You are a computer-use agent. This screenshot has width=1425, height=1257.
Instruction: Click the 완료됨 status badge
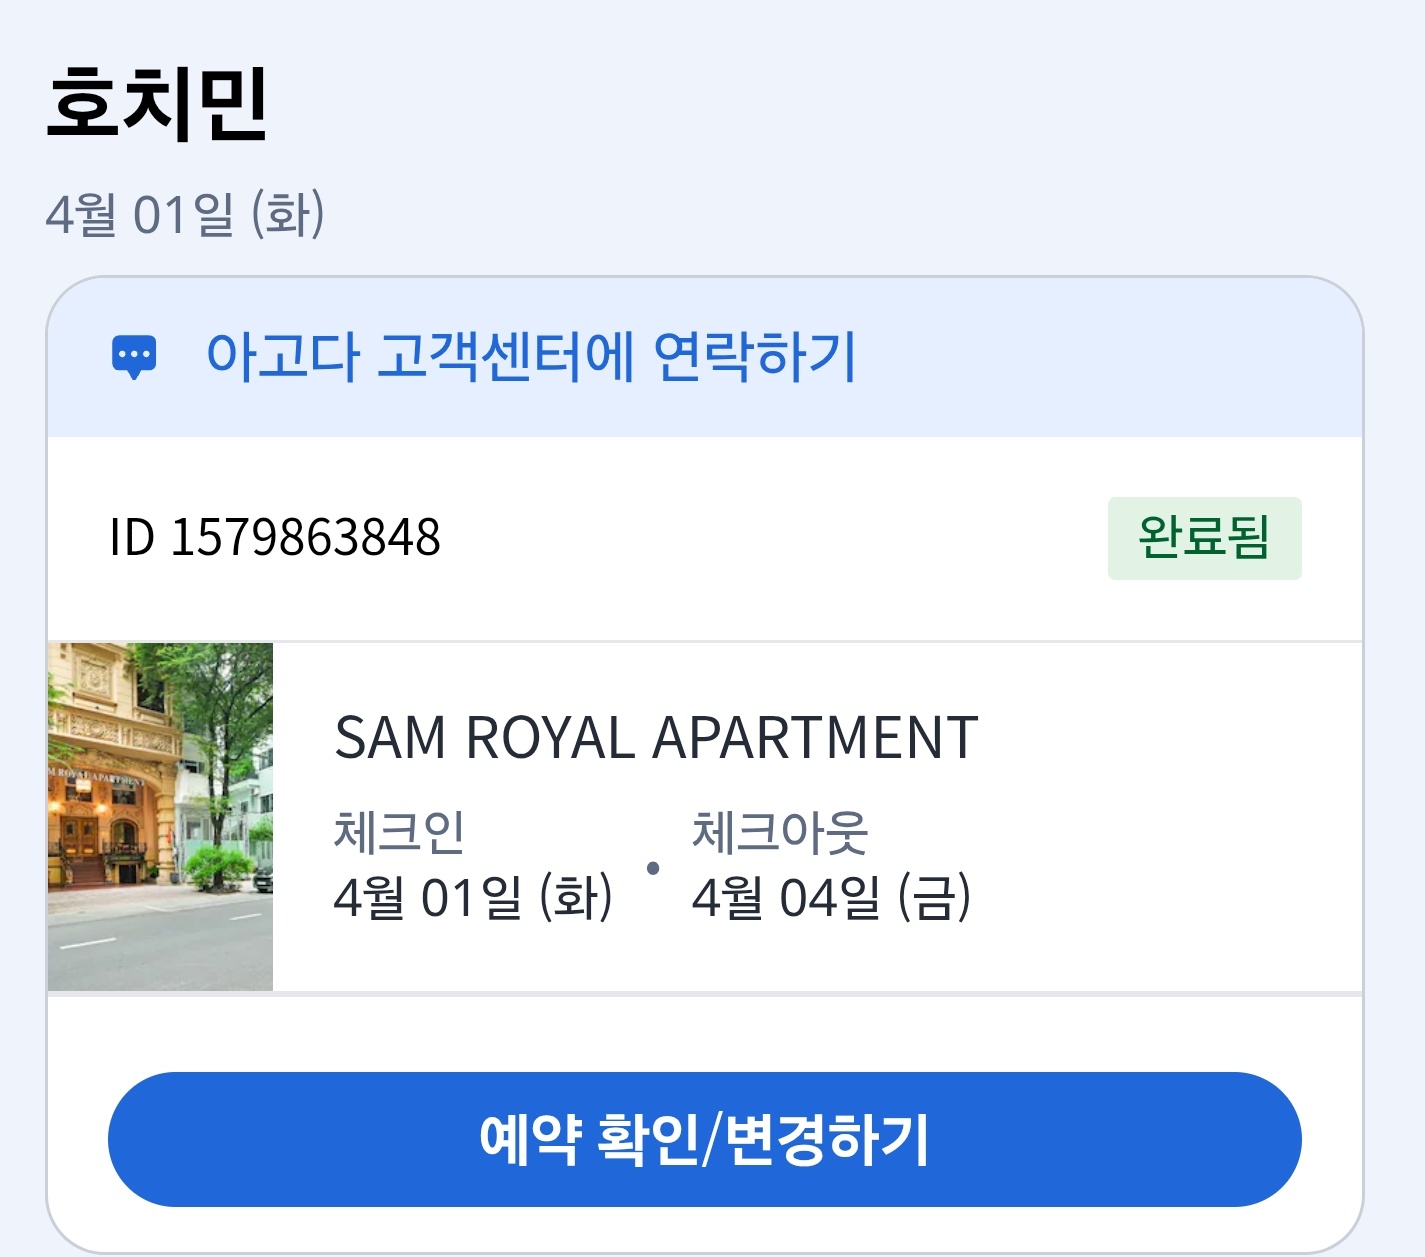tap(1204, 538)
